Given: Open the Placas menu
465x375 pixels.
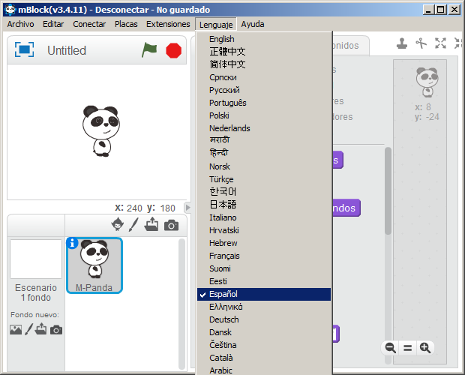Looking at the screenshot, I should click(x=126, y=24).
